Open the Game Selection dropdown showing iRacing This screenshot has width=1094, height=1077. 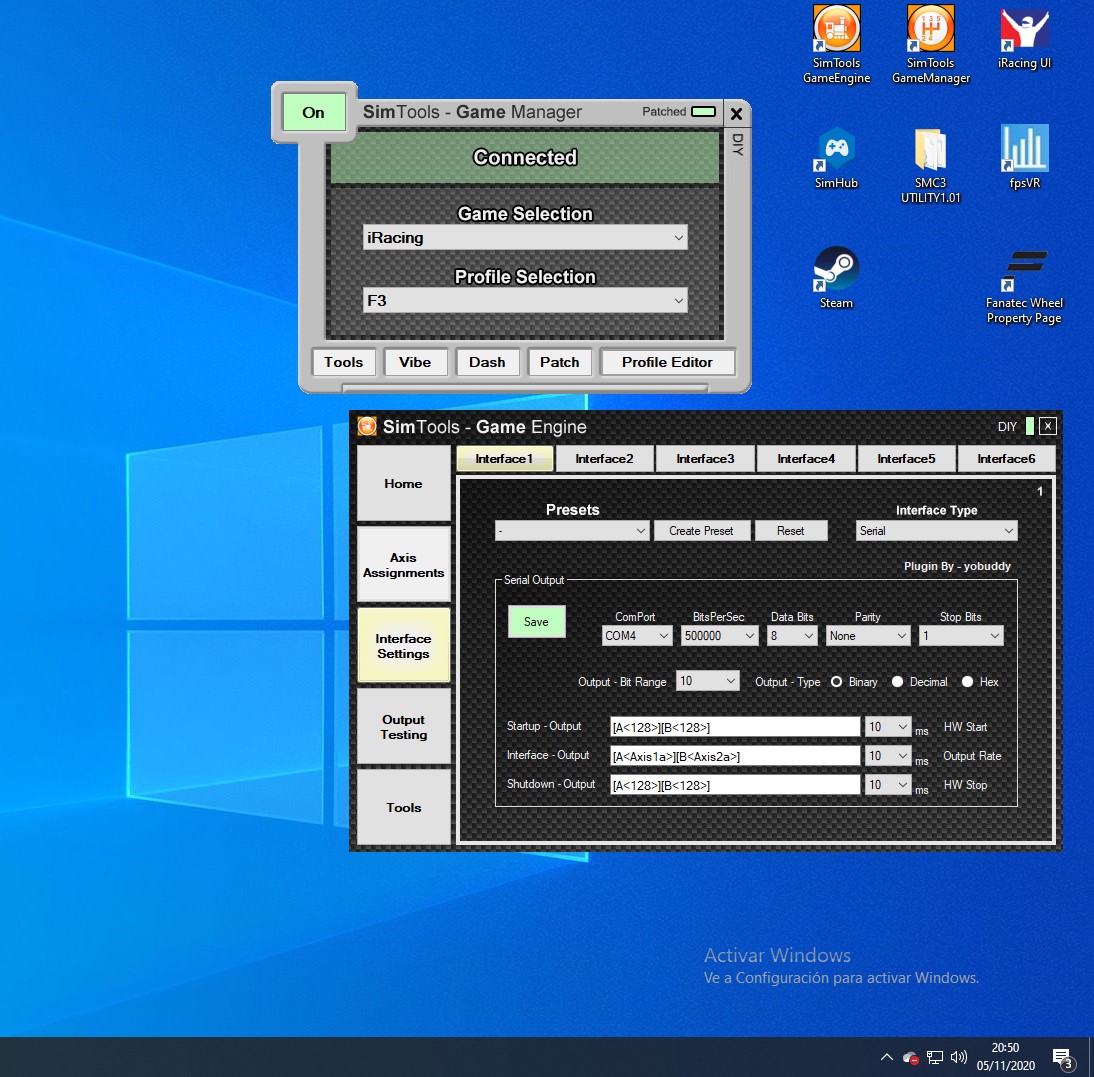click(525, 238)
